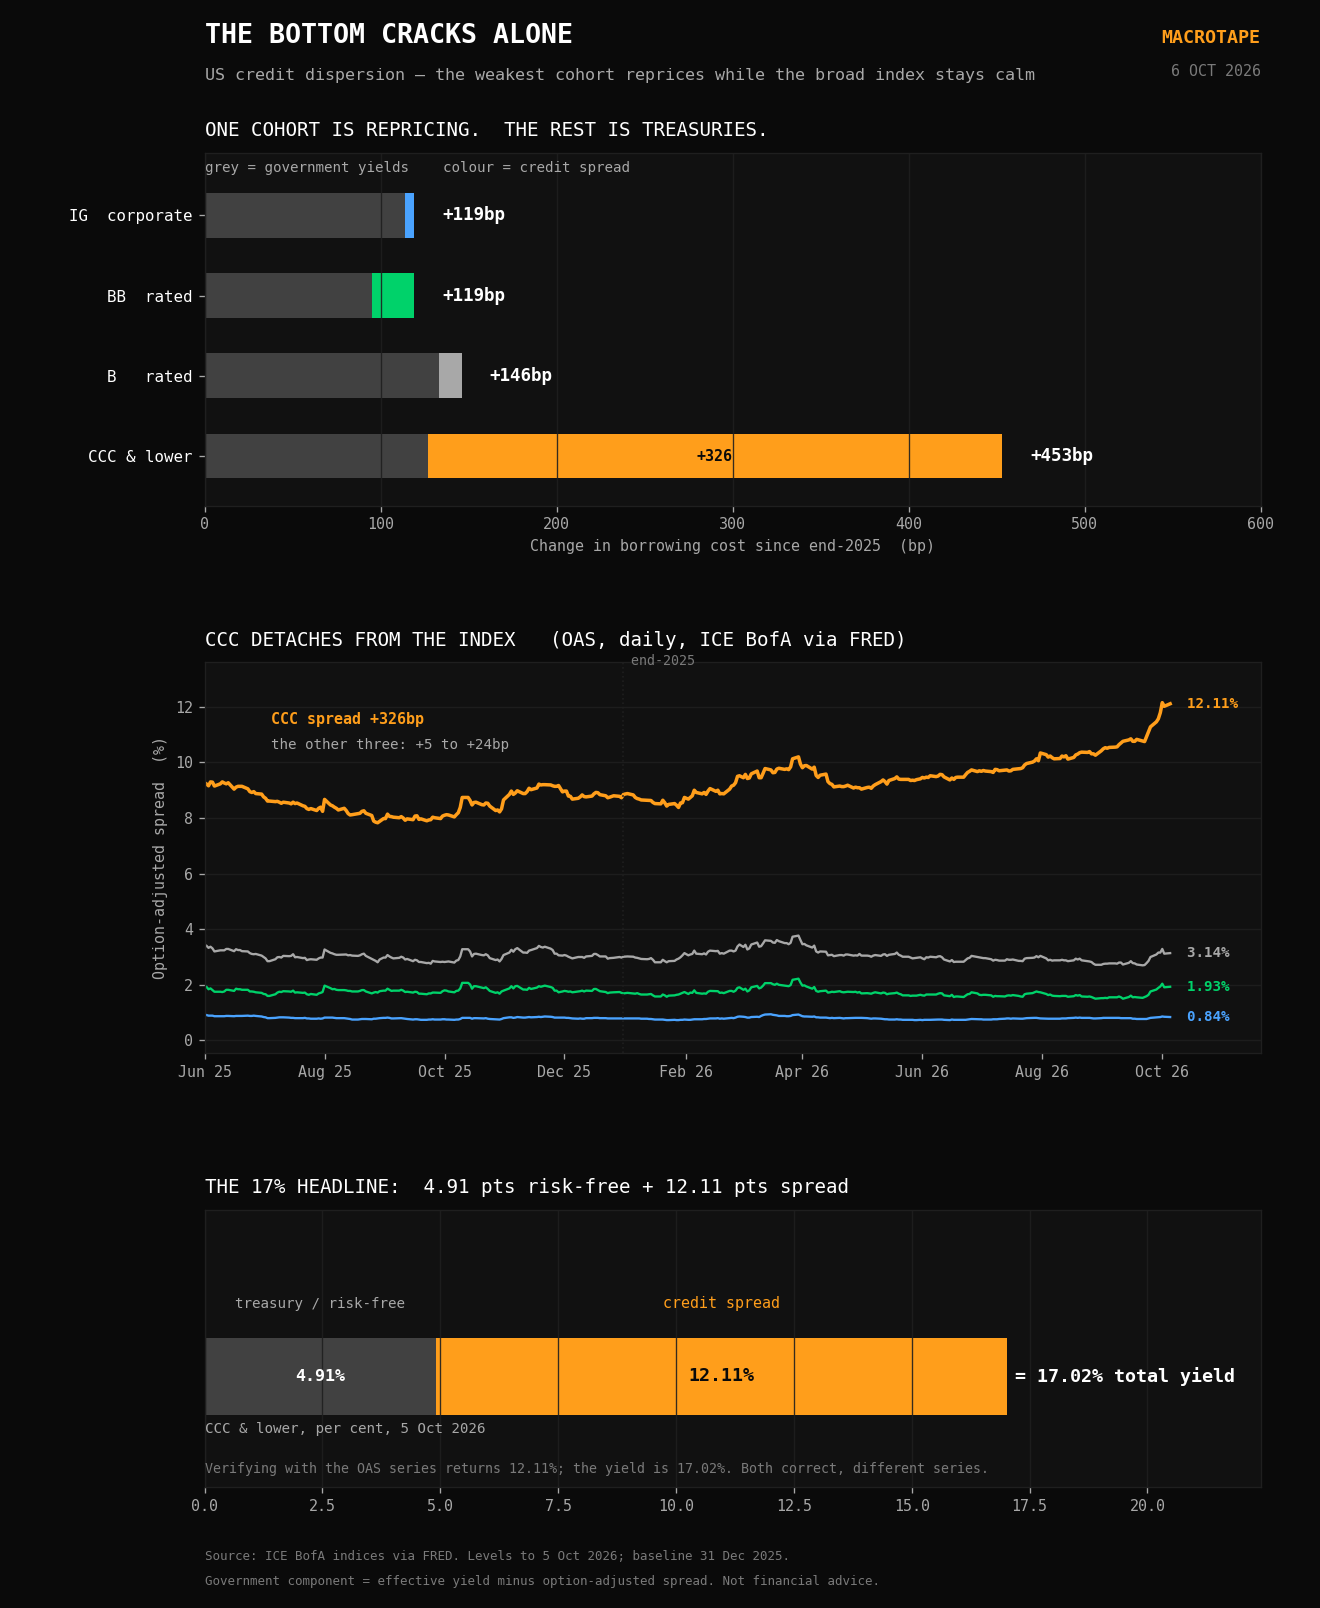Click the heading starting "THE 17% HEADLINE"
1320x1608 pixels.
527,1187
